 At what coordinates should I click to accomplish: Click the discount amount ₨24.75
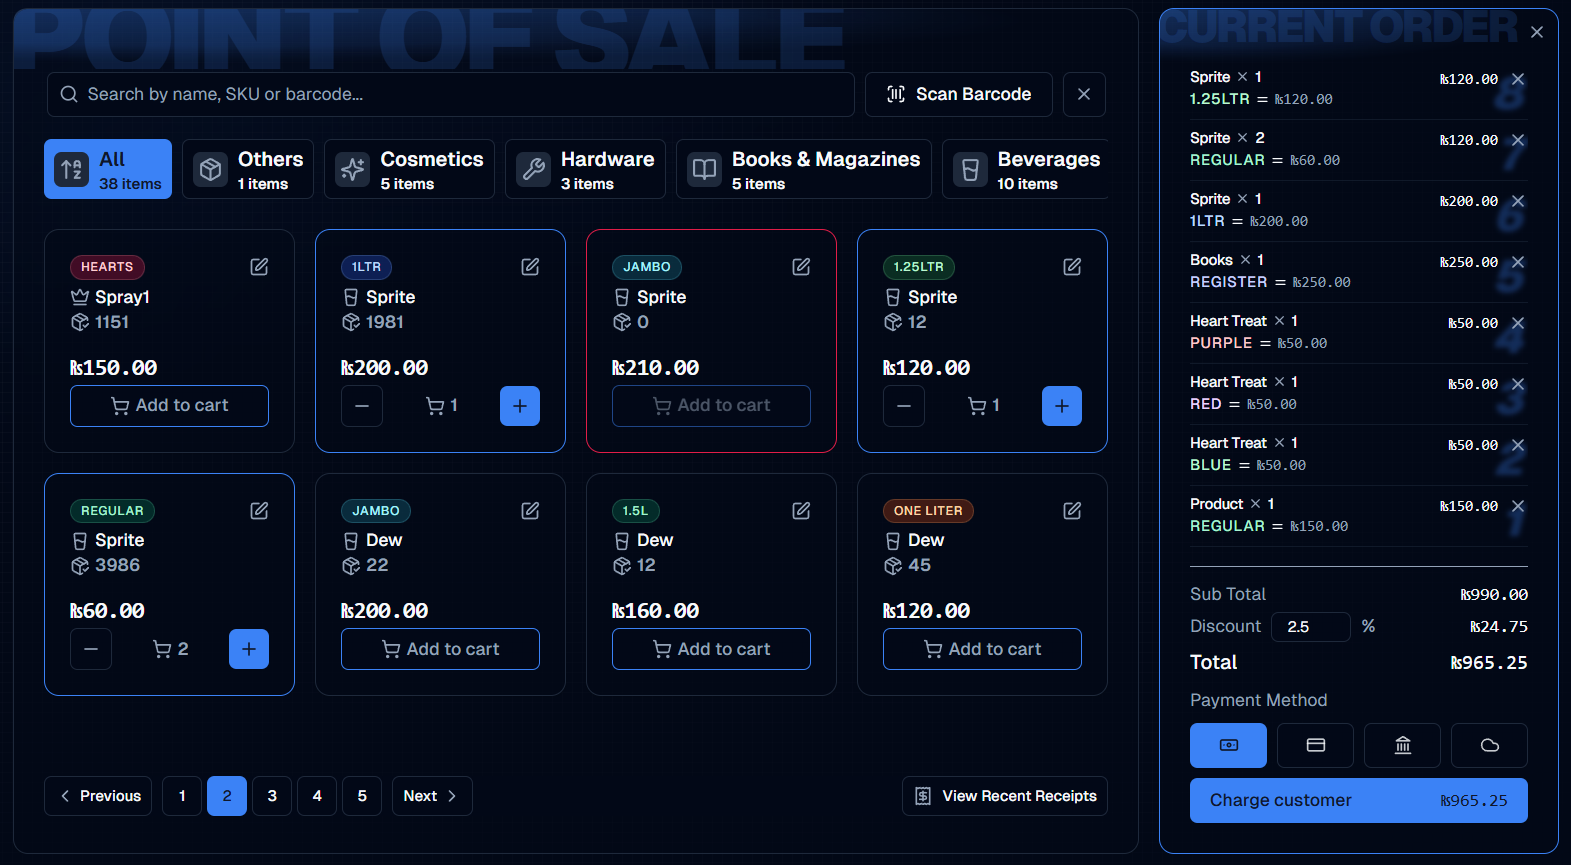click(x=1498, y=627)
